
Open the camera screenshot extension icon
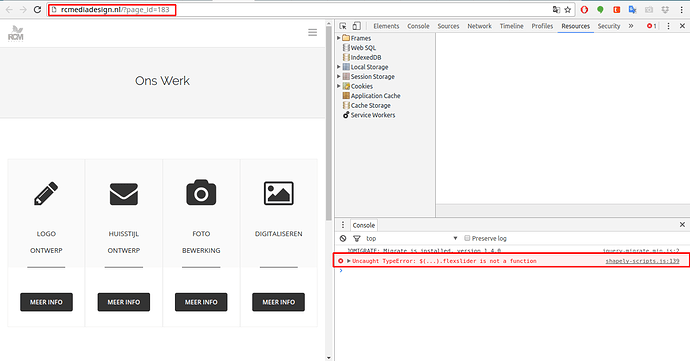point(649,9)
